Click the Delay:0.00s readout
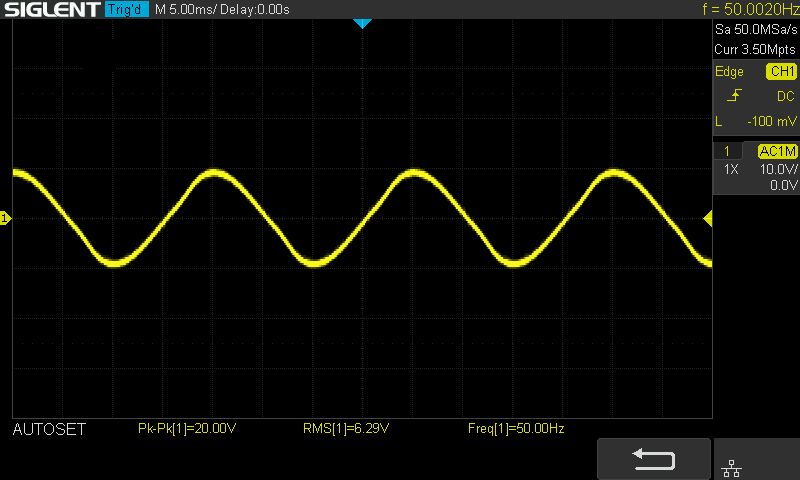The height and width of the screenshot is (480, 800). (255, 9)
